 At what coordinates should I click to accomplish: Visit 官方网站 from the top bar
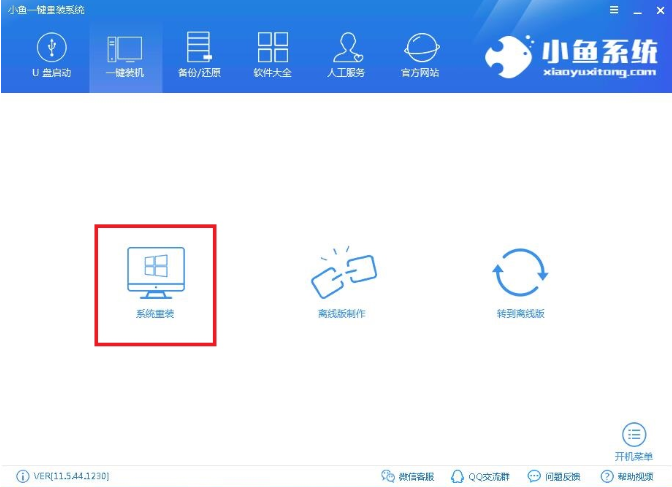pyautogui.click(x=419, y=56)
